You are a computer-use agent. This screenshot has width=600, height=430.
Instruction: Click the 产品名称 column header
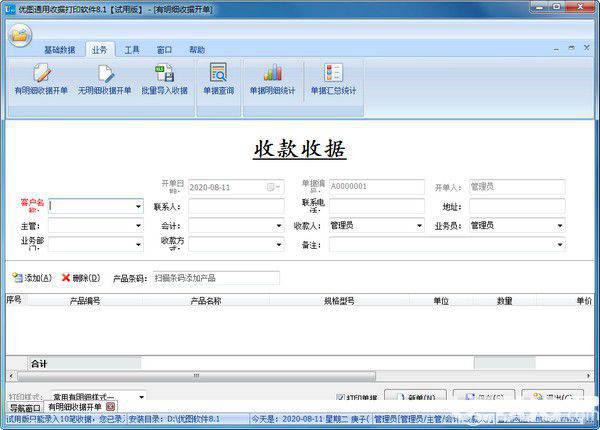click(206, 301)
